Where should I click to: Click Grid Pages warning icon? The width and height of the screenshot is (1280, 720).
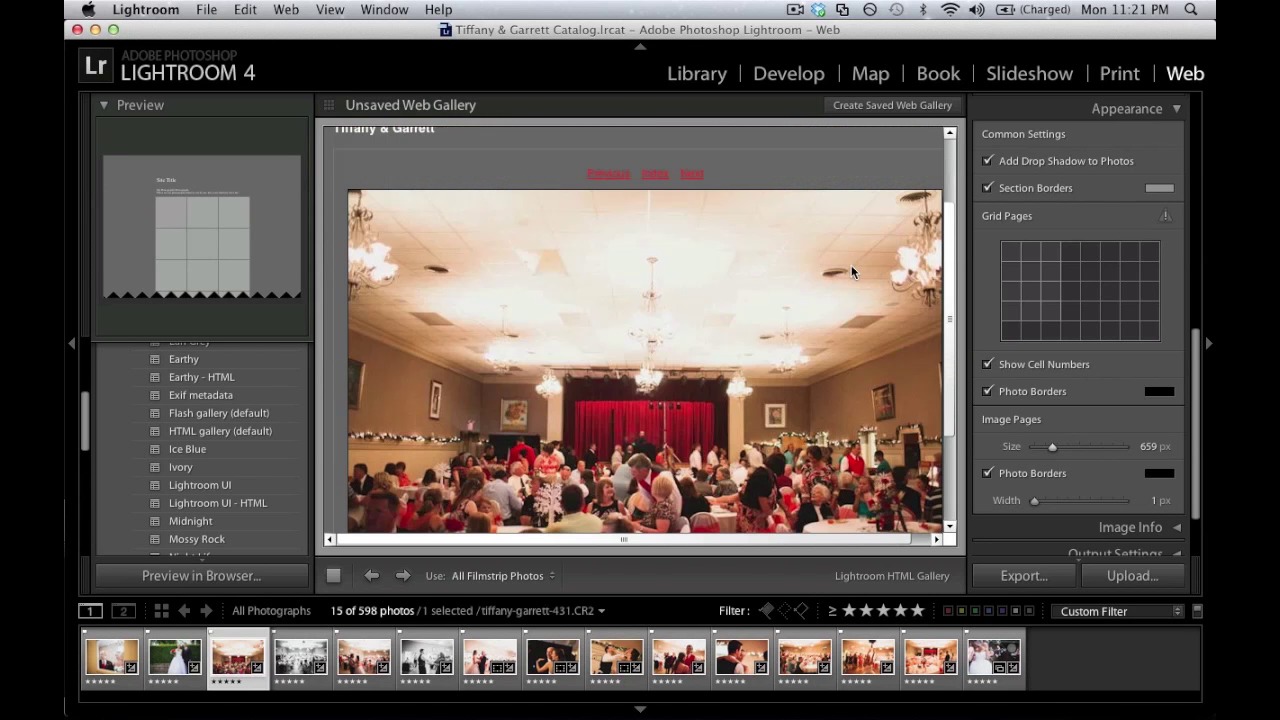1165,216
